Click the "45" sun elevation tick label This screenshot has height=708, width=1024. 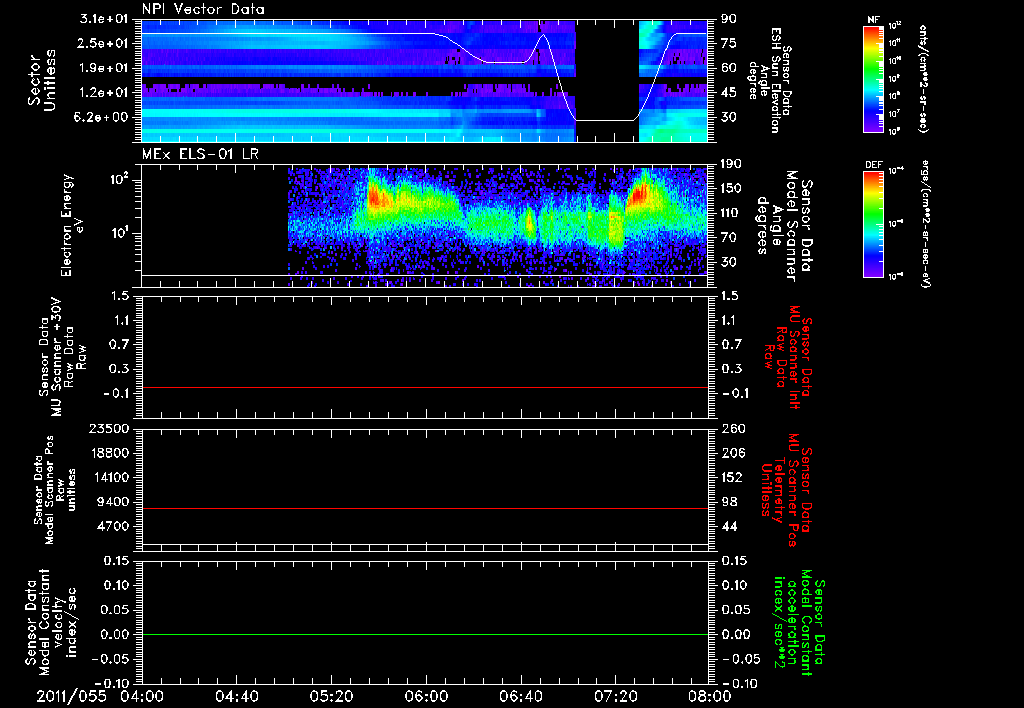(728, 93)
